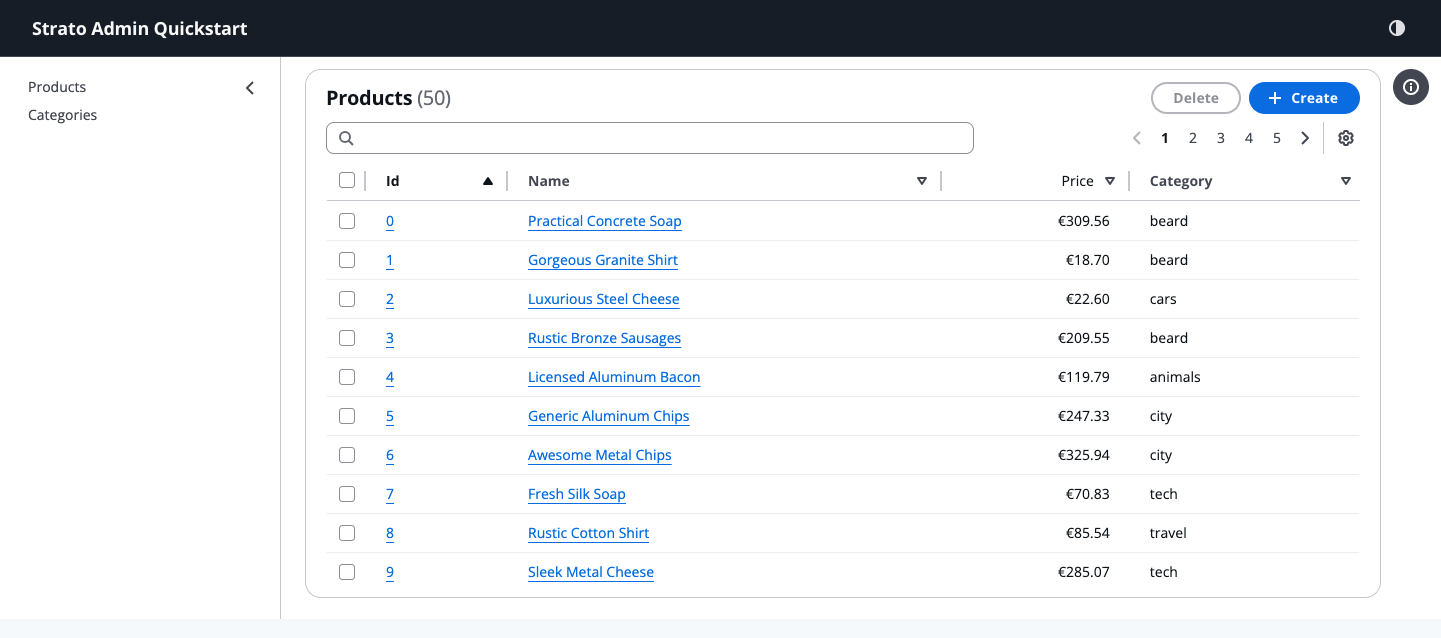Open the Price column filter dropdown
Viewport: 1441px width, 638px height.
point(1111,181)
